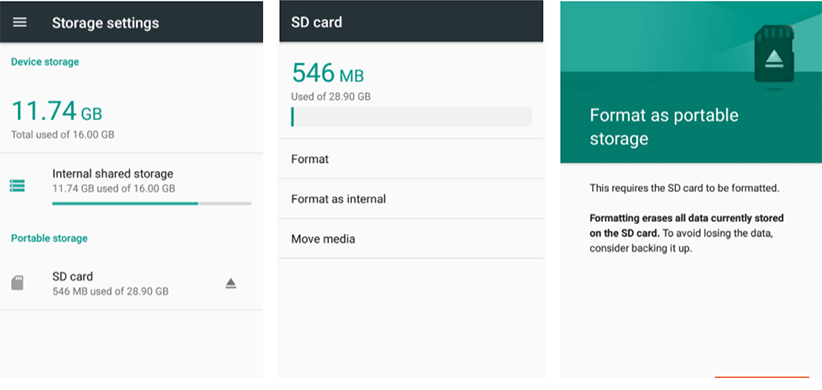This screenshot has height=390, width=822.
Task: Click the Portable storage section header
Action: click(x=49, y=238)
